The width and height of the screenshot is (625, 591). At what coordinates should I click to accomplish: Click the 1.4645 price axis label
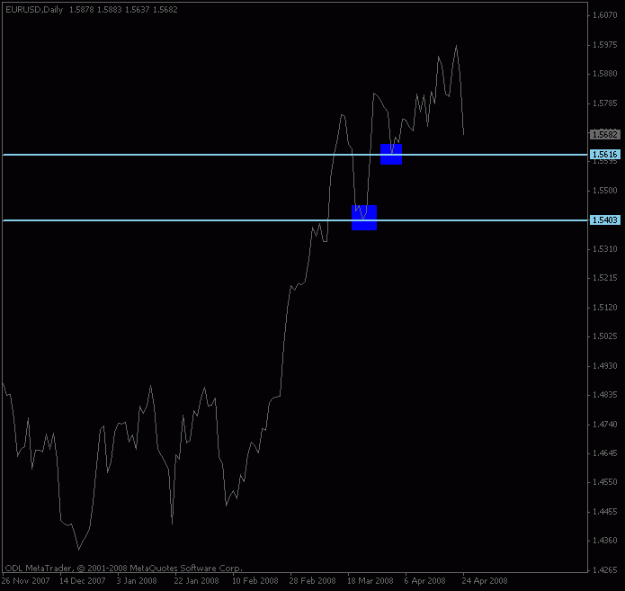tap(605, 453)
